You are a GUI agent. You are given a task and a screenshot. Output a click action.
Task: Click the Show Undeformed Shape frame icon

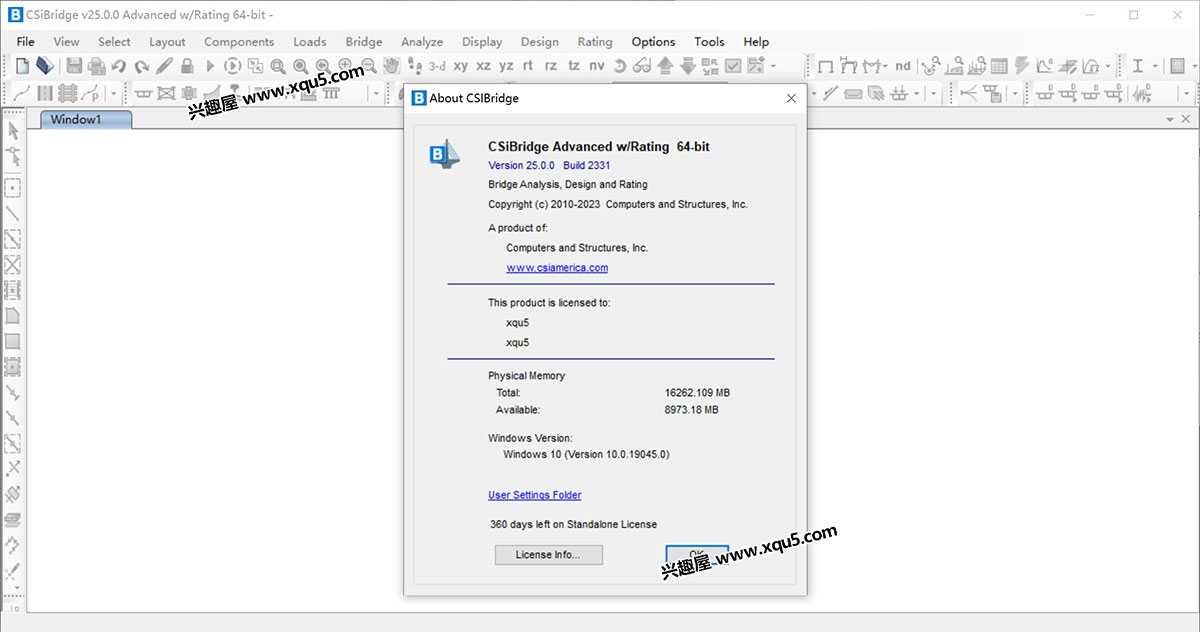tap(826, 66)
